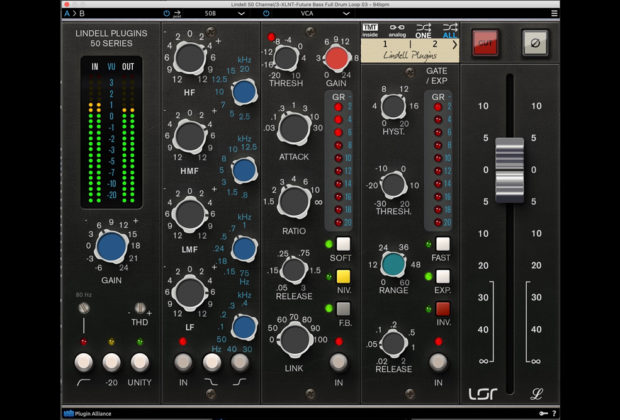Click the compressor ATTACK knob

pyautogui.click(x=294, y=129)
